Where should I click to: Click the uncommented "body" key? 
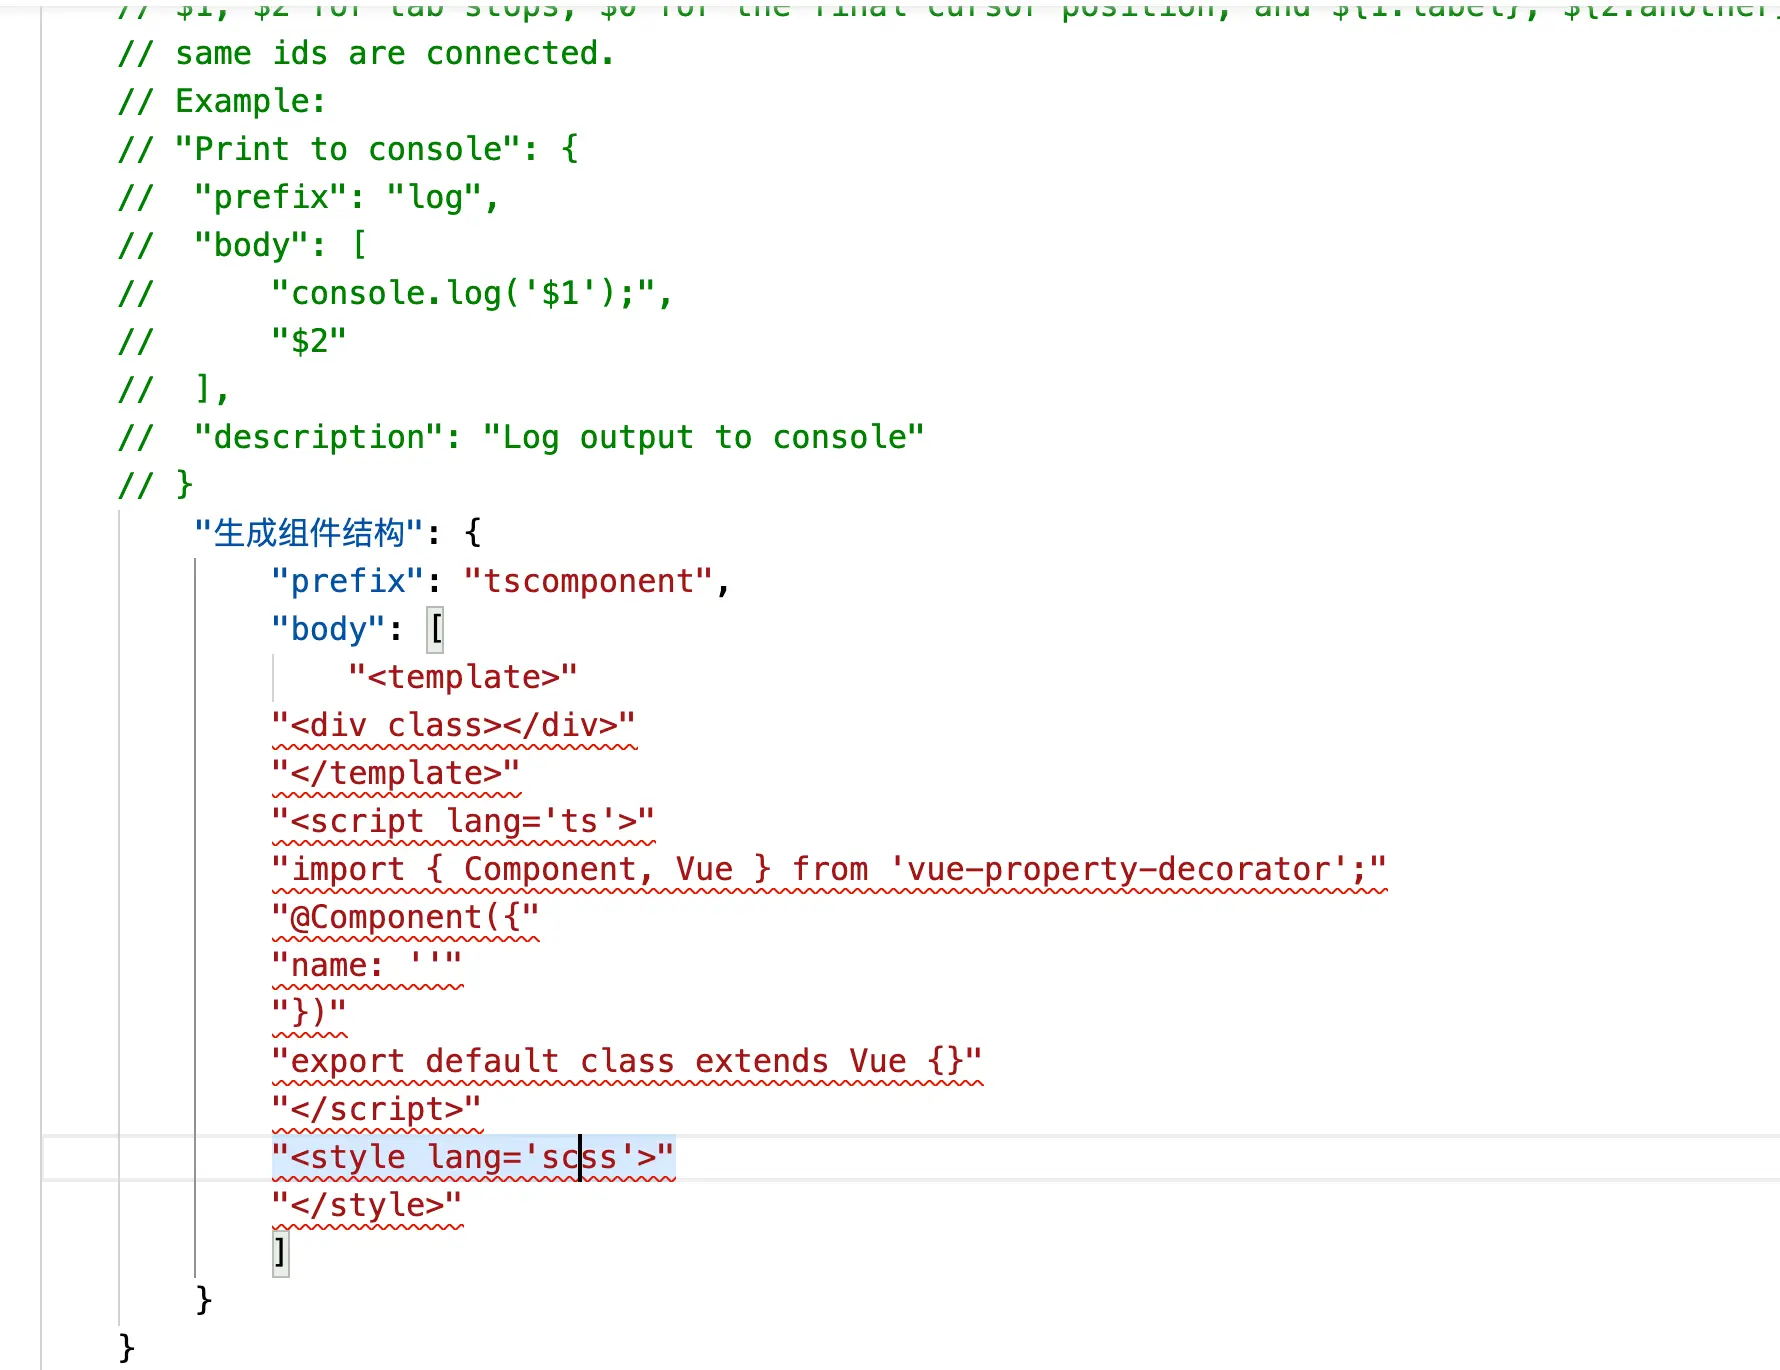pos(328,629)
